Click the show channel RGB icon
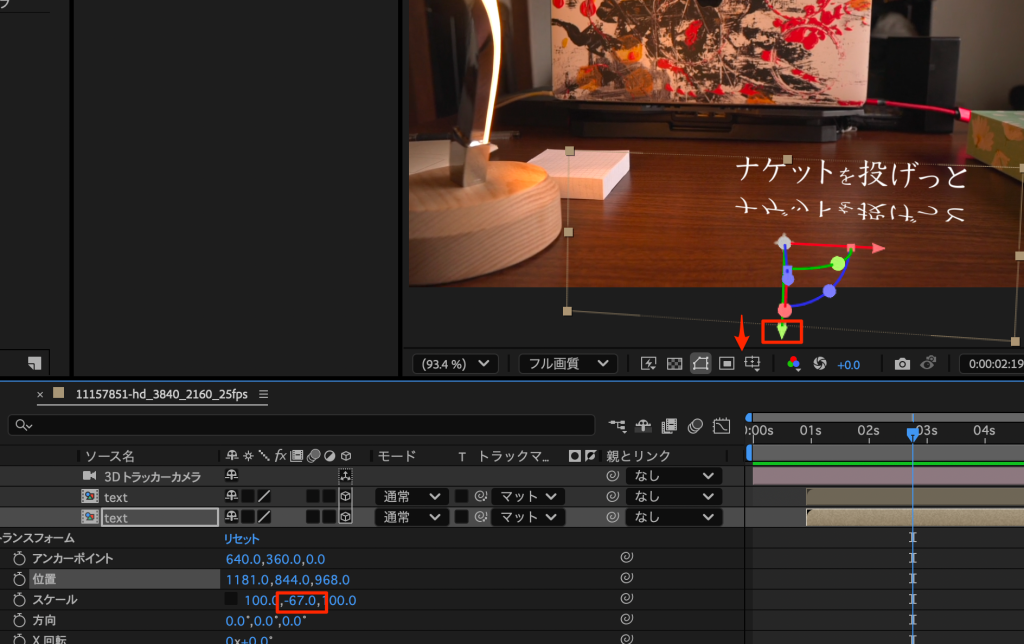Image resolution: width=1024 pixels, height=644 pixels. click(x=794, y=364)
